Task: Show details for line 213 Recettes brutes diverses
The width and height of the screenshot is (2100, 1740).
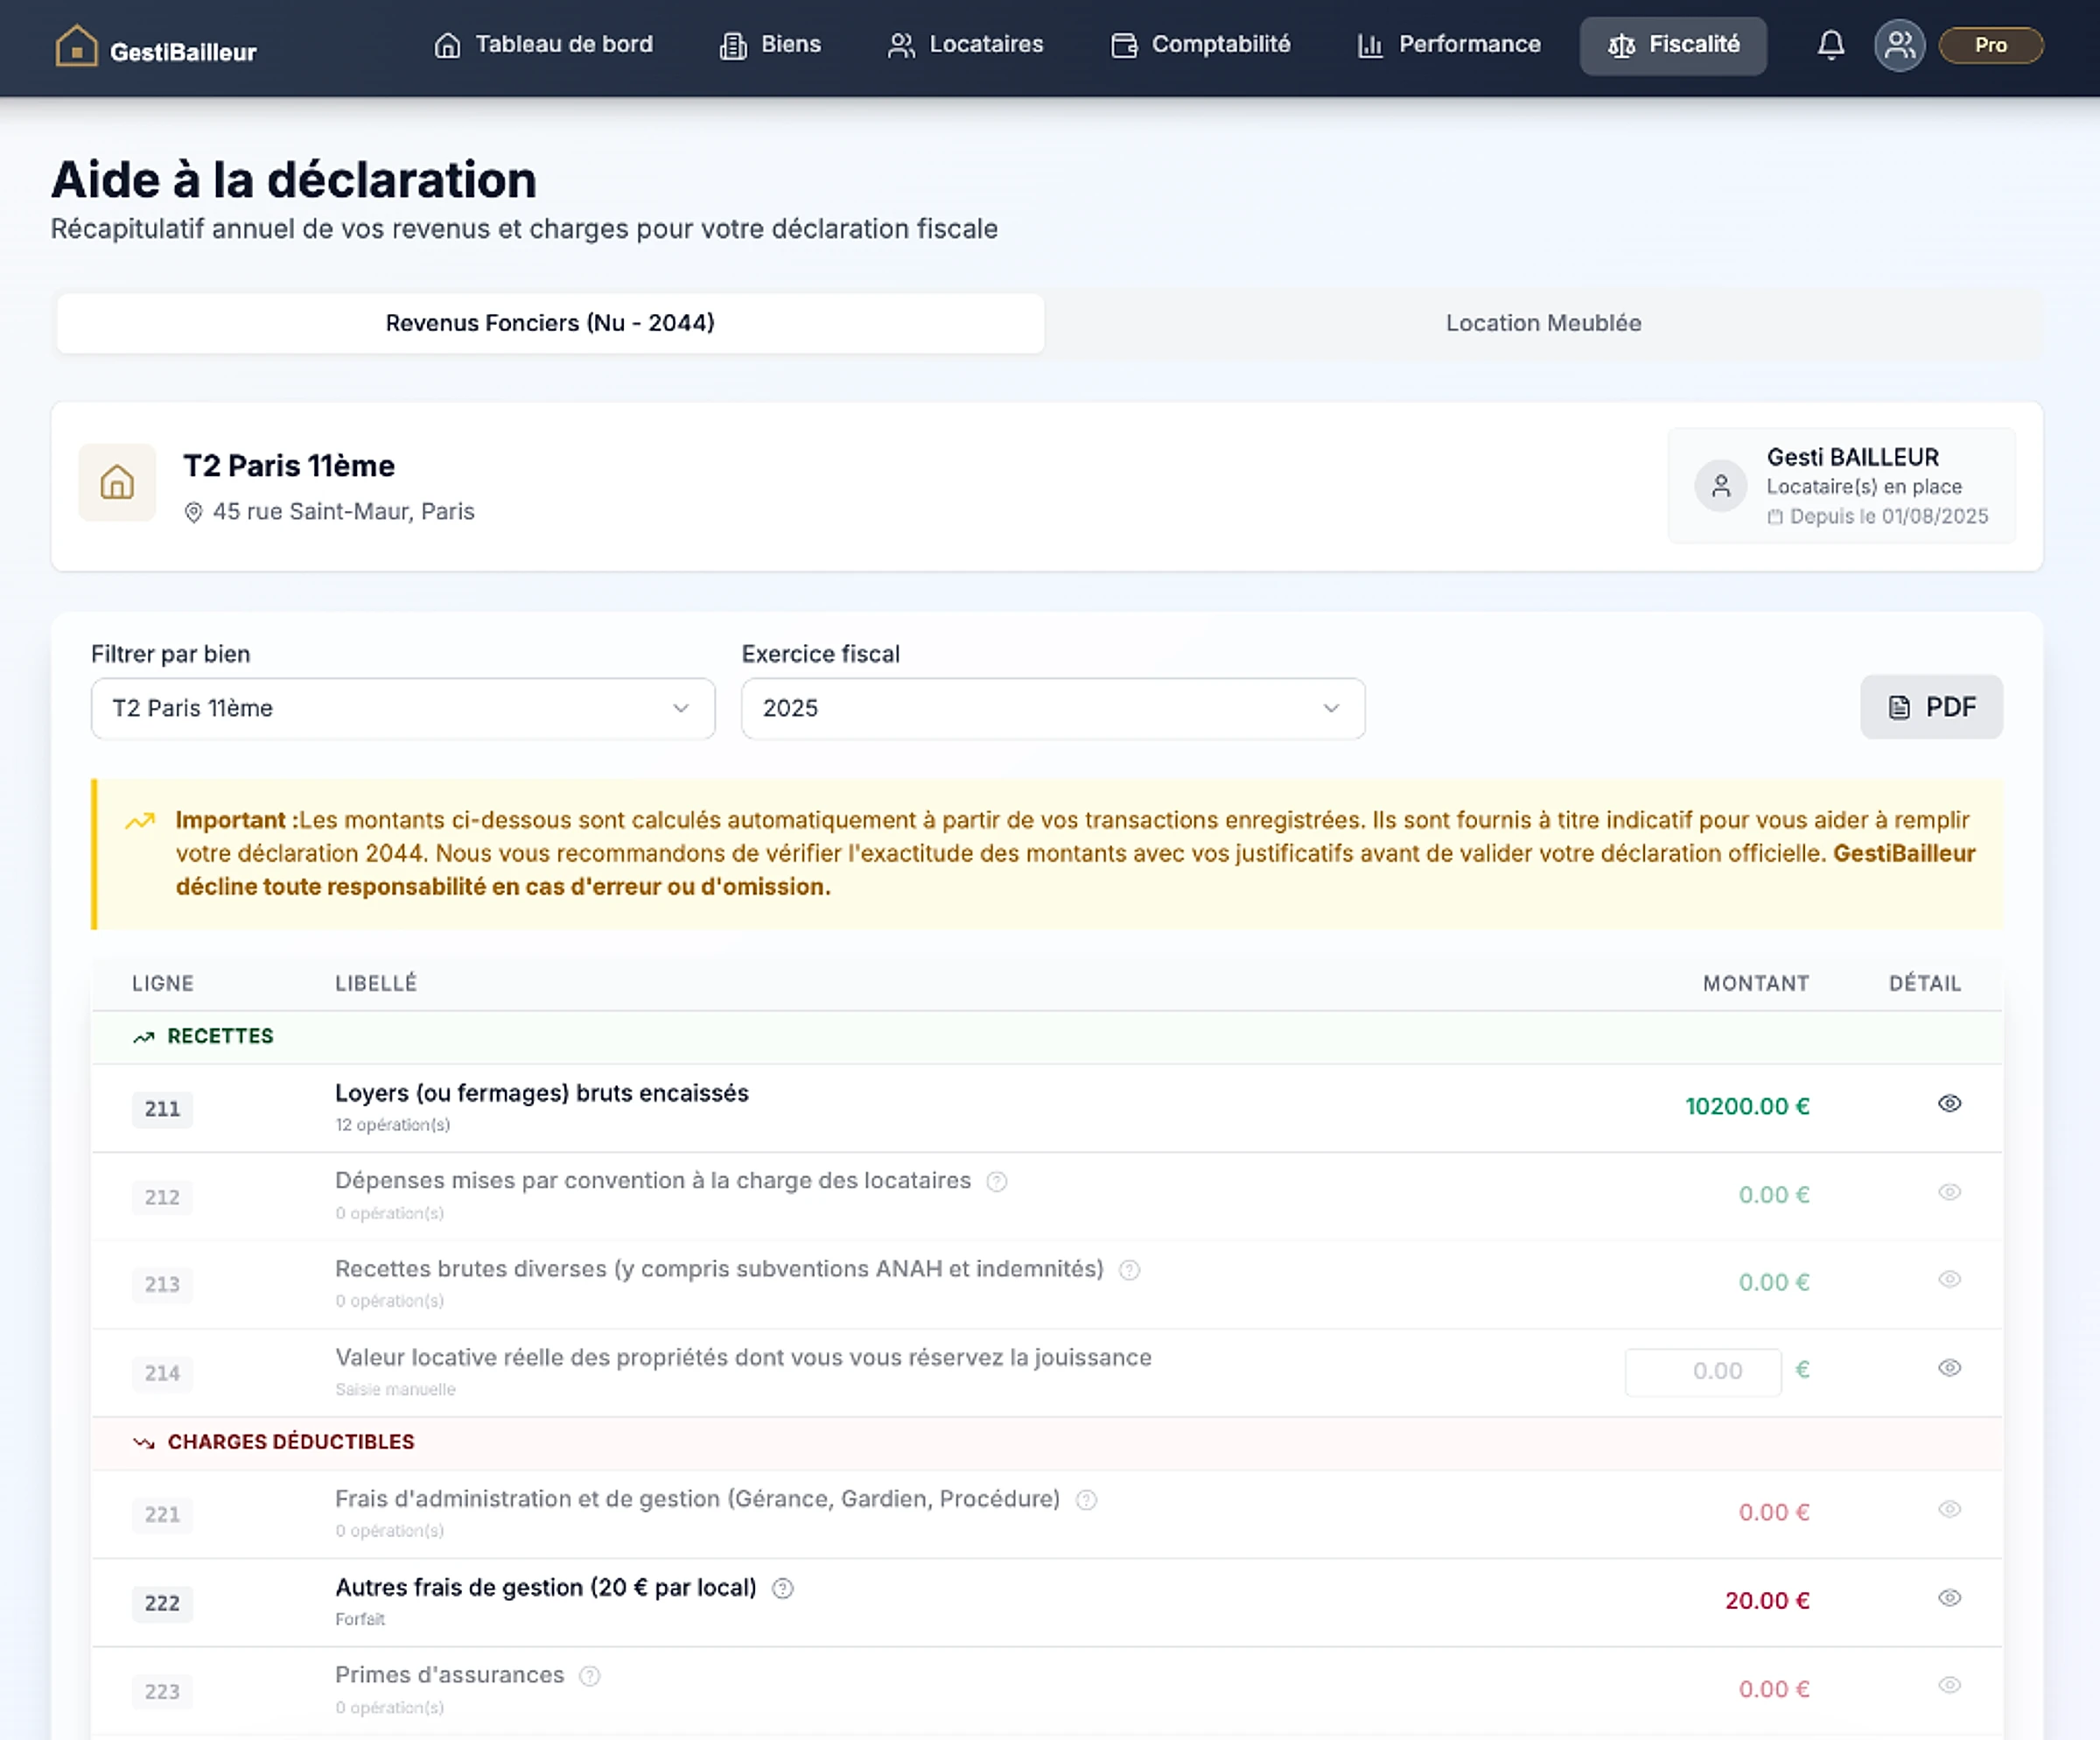Action: (1949, 1280)
